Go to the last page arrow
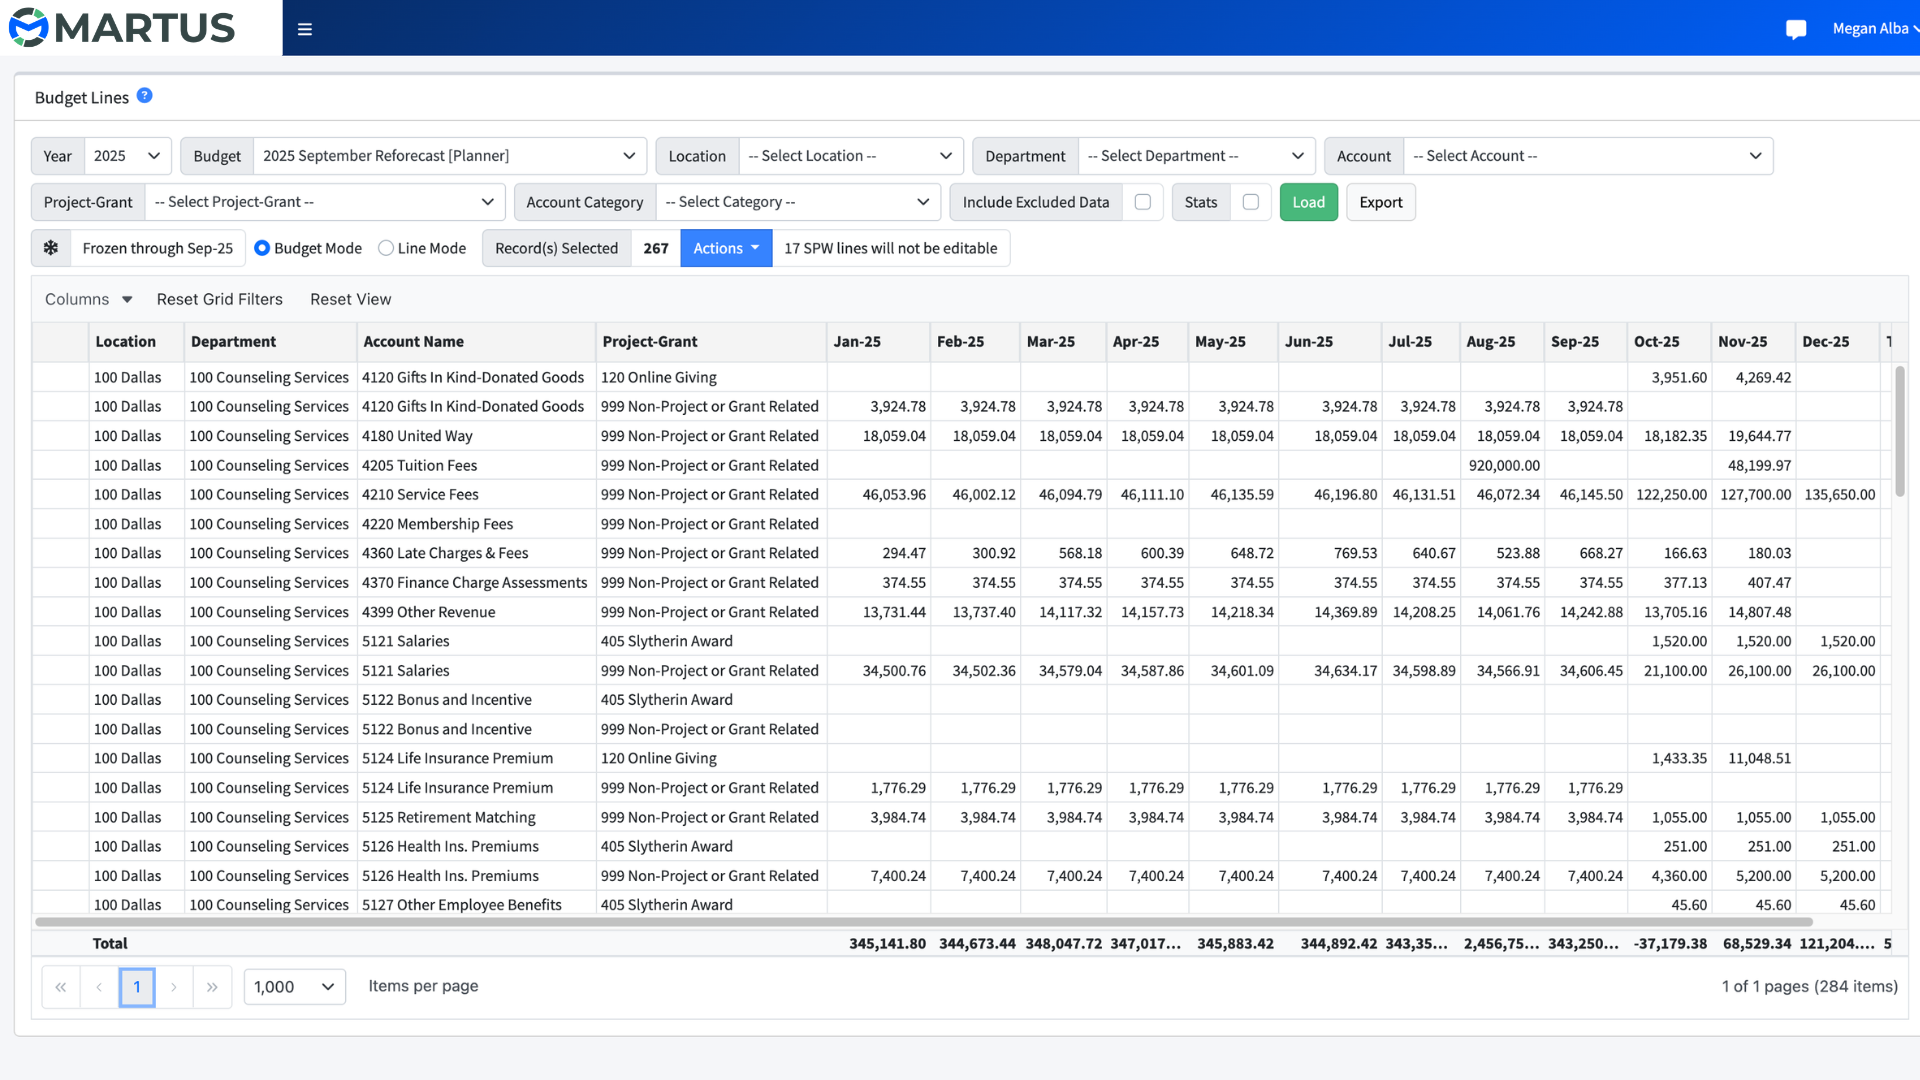 pos(212,987)
